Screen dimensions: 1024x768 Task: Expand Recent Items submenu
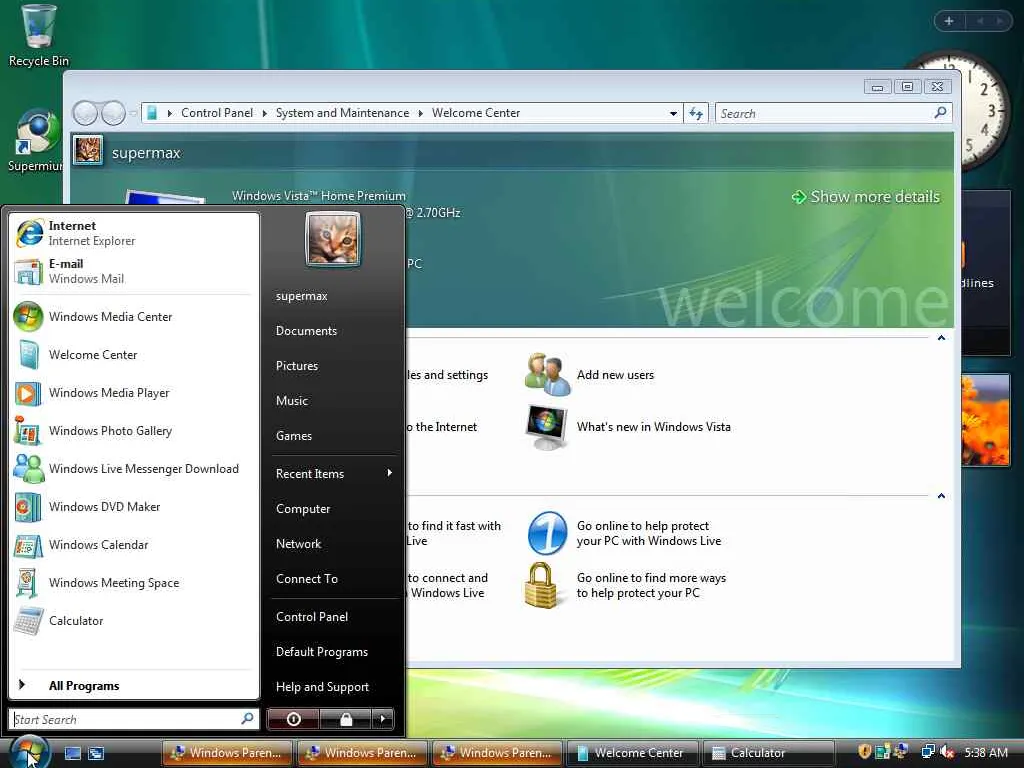click(333, 473)
